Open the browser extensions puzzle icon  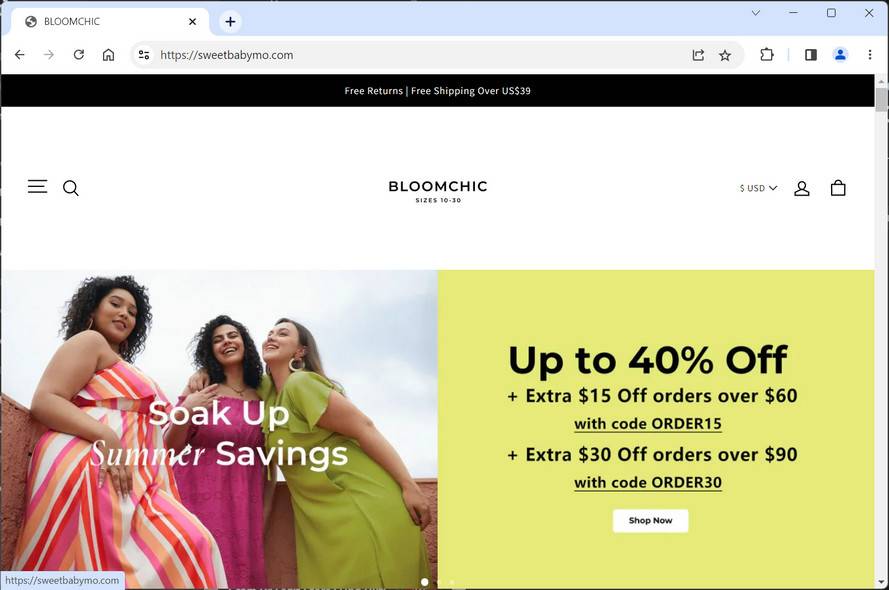tap(767, 54)
